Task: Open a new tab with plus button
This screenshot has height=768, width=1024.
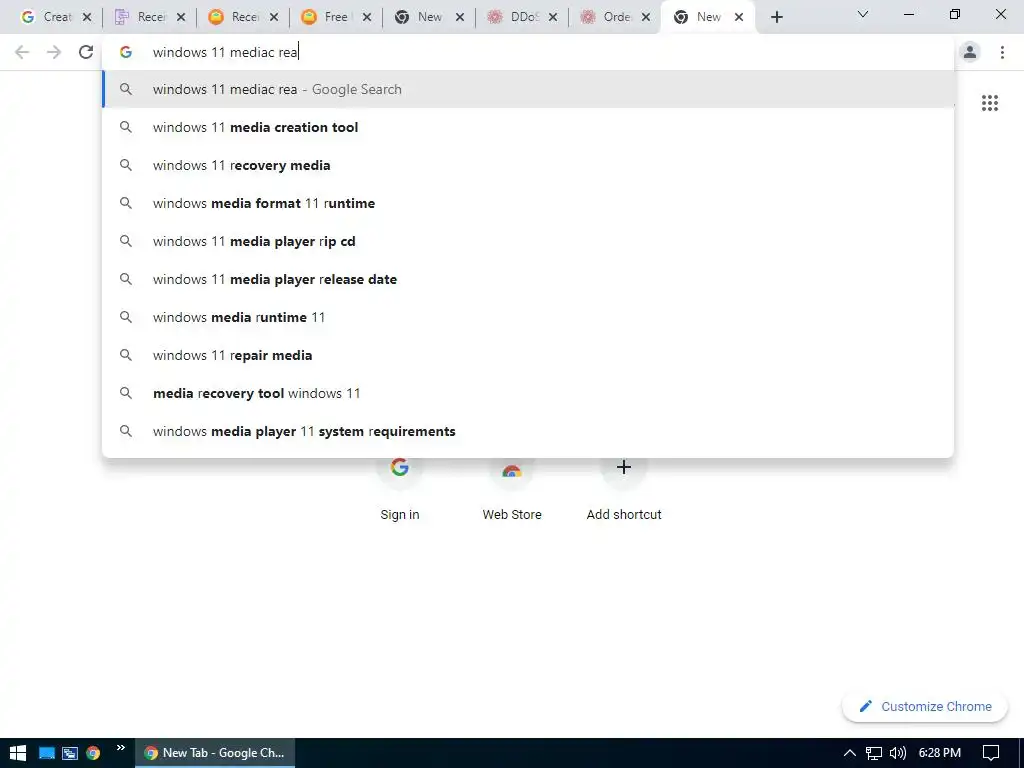Action: click(x=776, y=17)
